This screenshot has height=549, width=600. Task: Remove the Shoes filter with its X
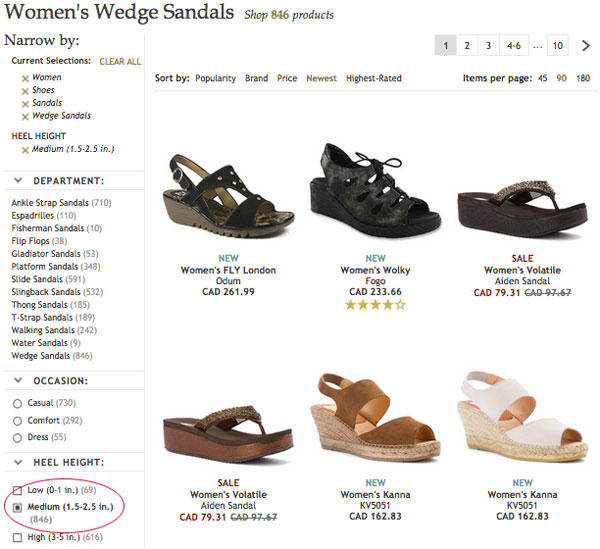coord(25,91)
